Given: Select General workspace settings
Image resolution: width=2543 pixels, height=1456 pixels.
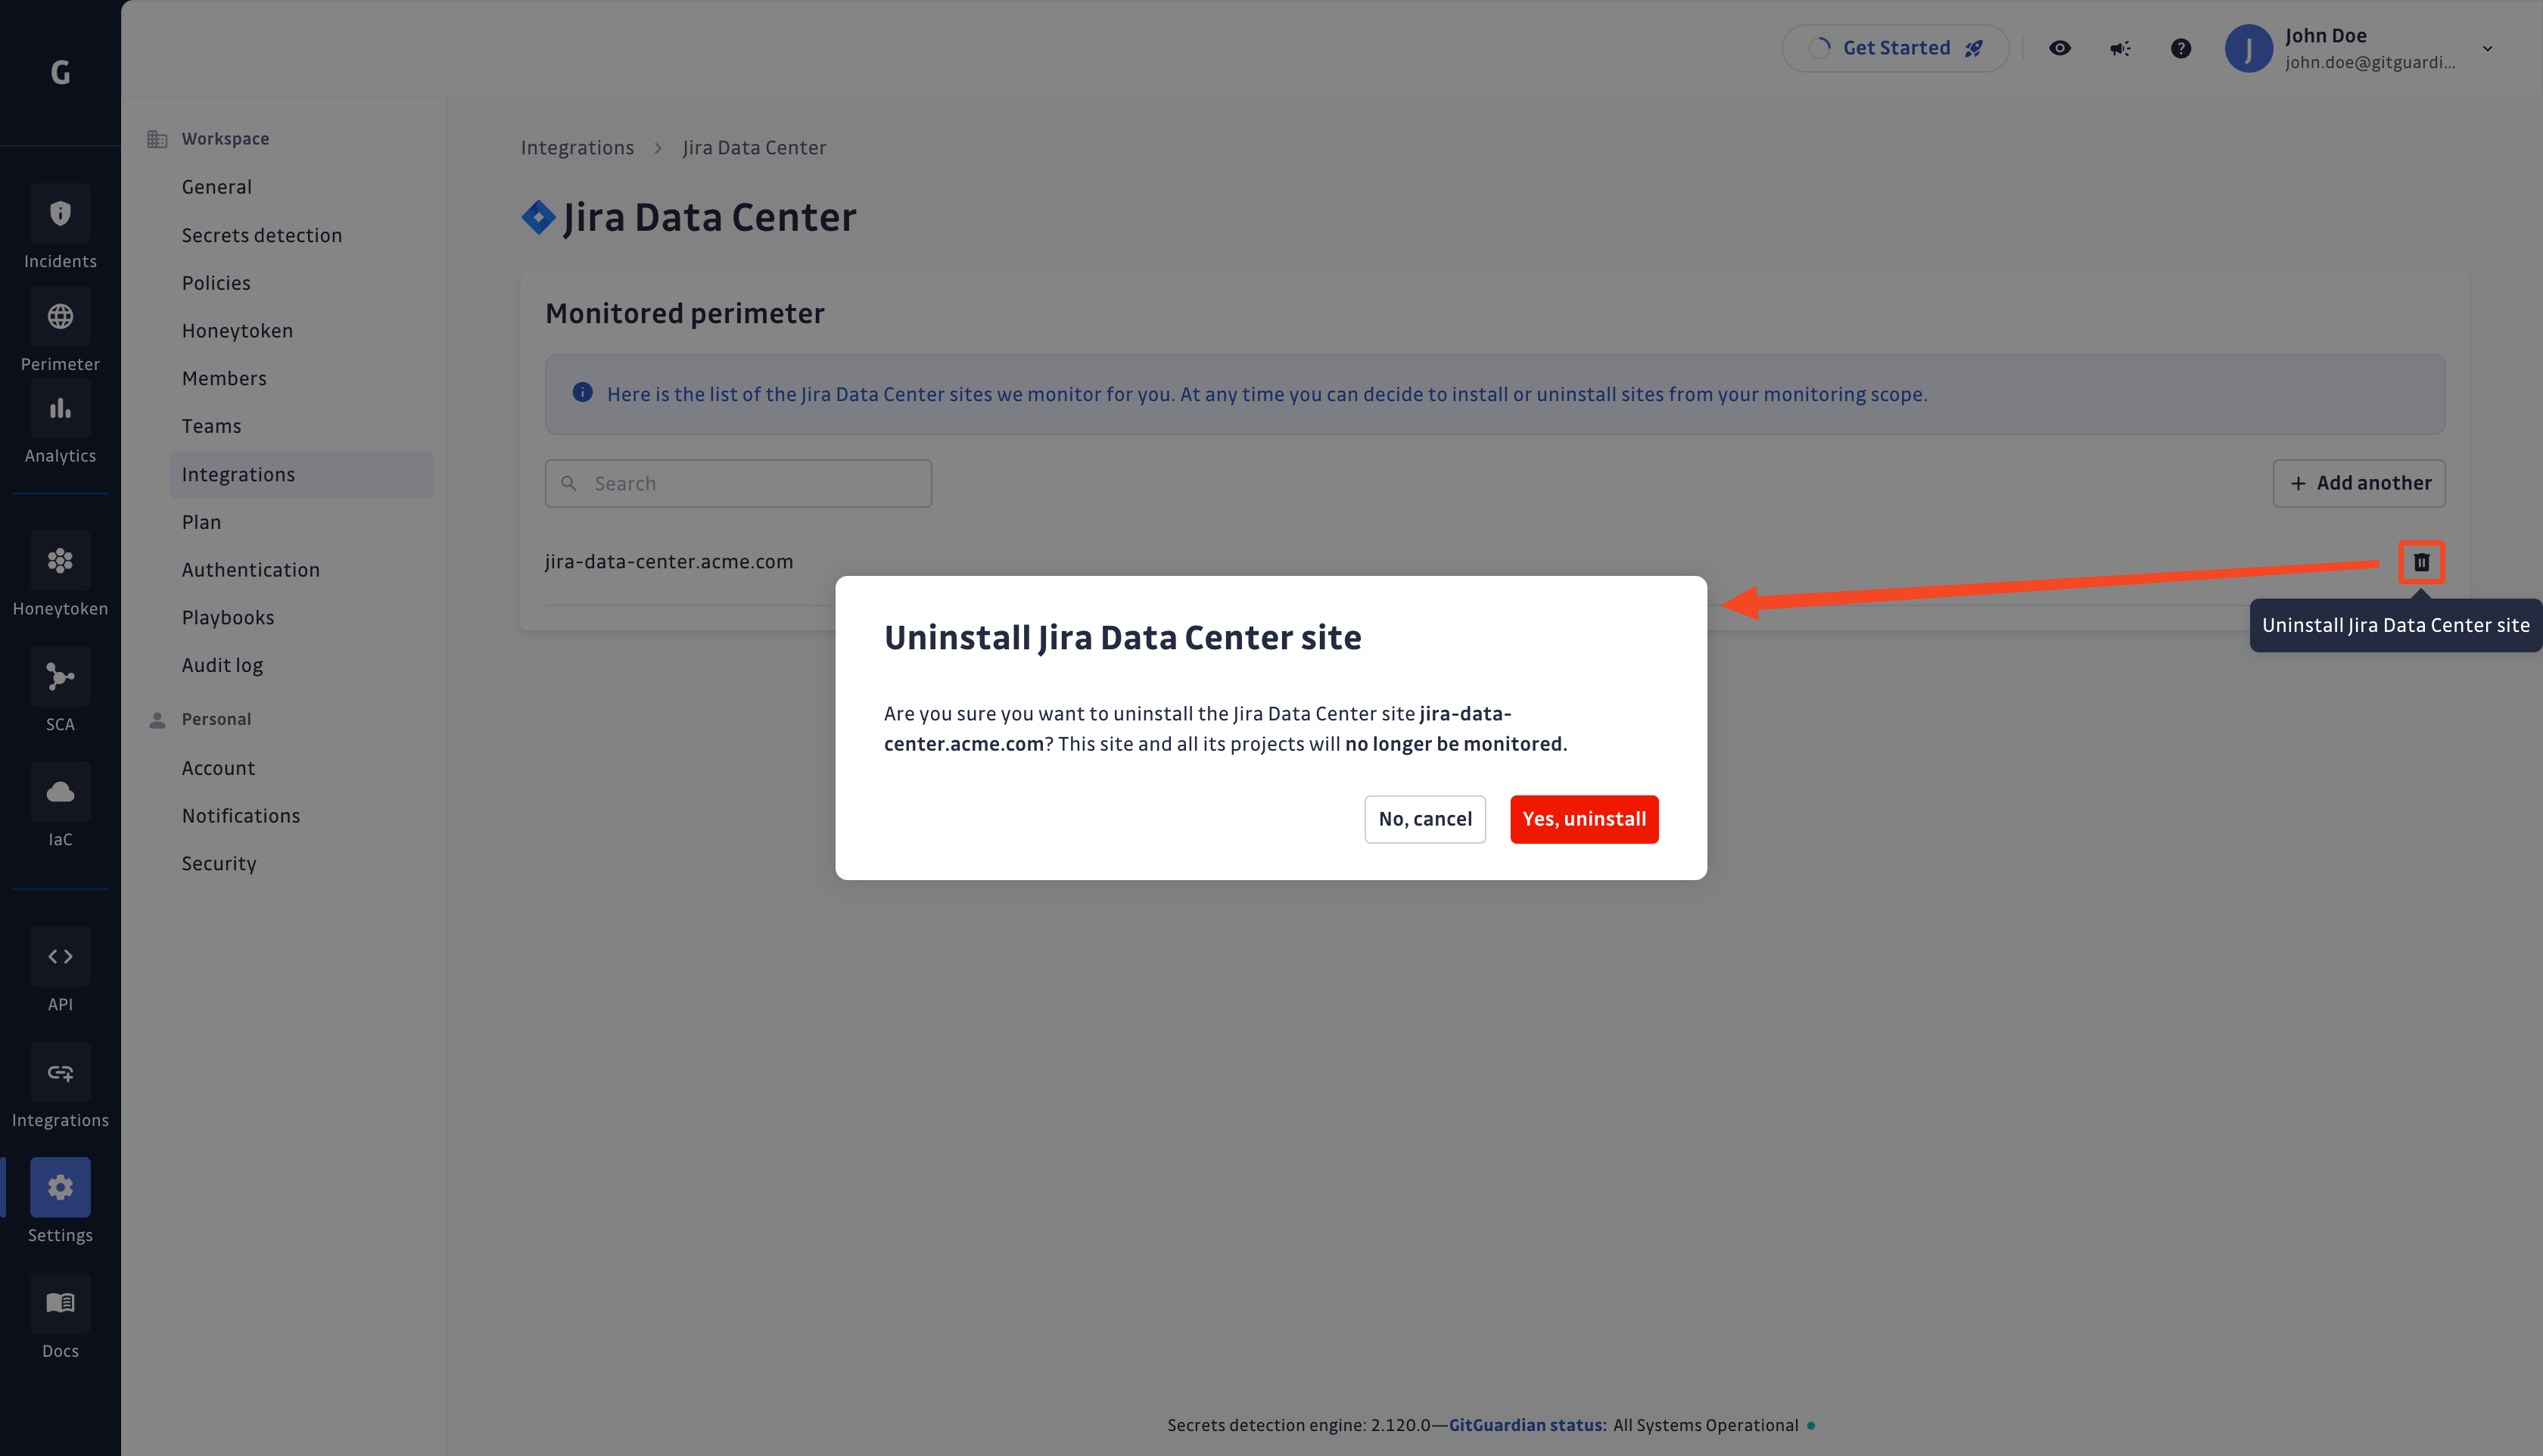Looking at the screenshot, I should point(216,185).
